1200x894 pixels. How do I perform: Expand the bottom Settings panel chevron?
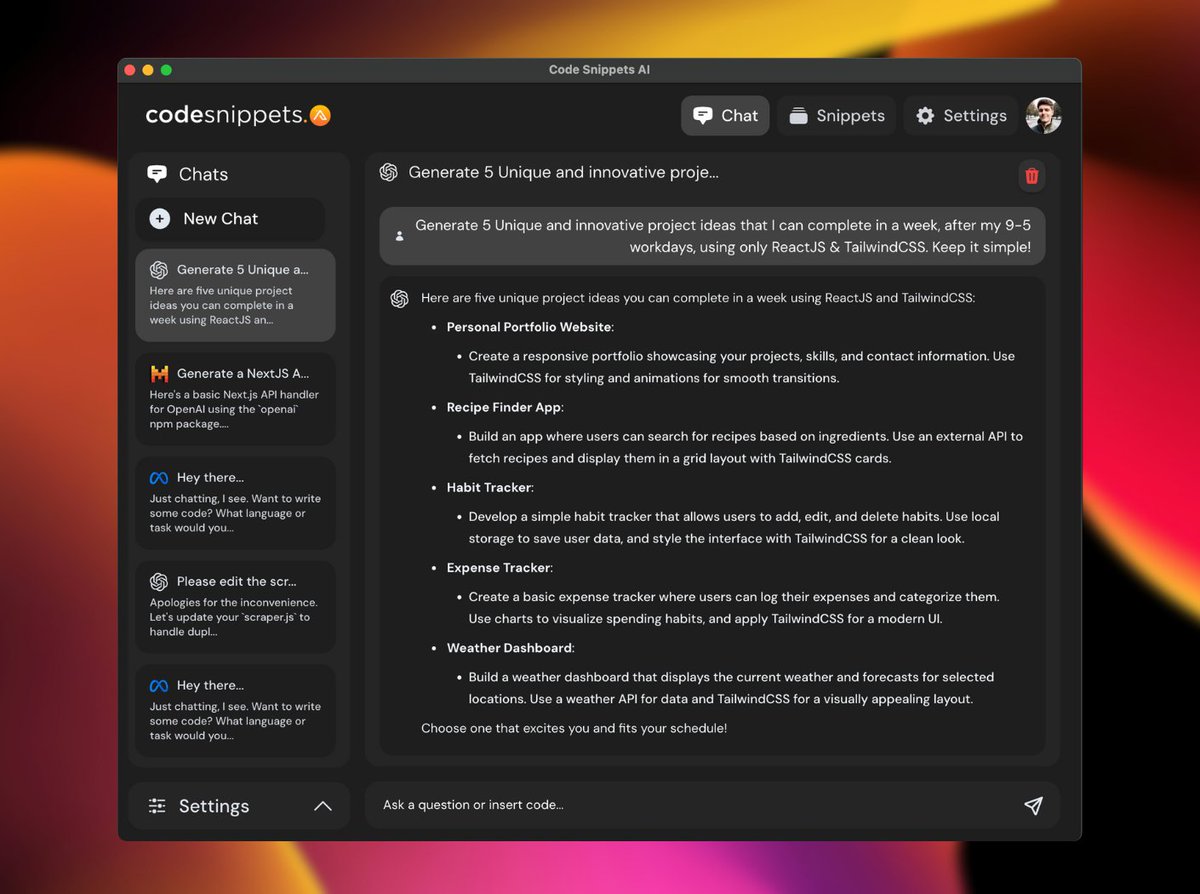[x=322, y=806]
